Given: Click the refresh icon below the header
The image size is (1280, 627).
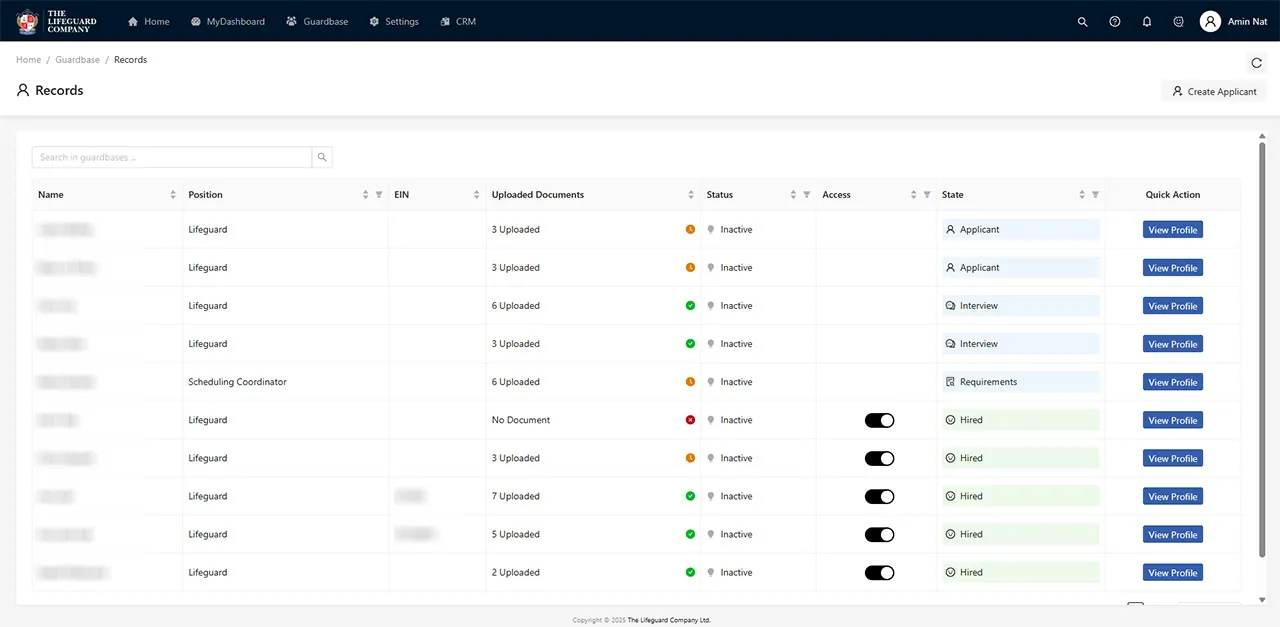Looking at the screenshot, I should [x=1257, y=63].
